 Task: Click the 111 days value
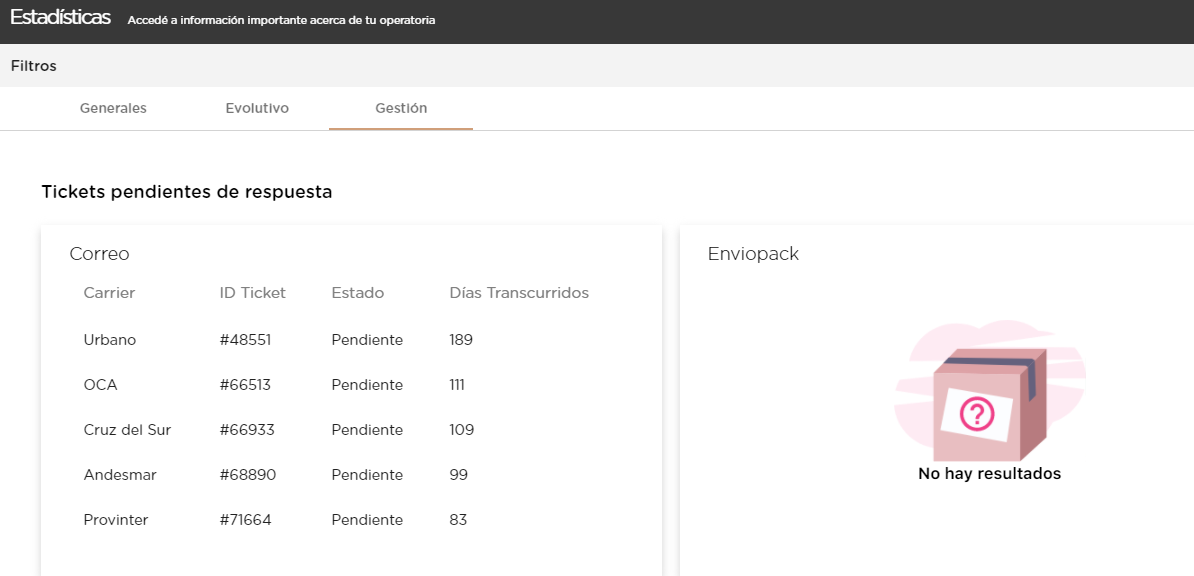[457, 385]
